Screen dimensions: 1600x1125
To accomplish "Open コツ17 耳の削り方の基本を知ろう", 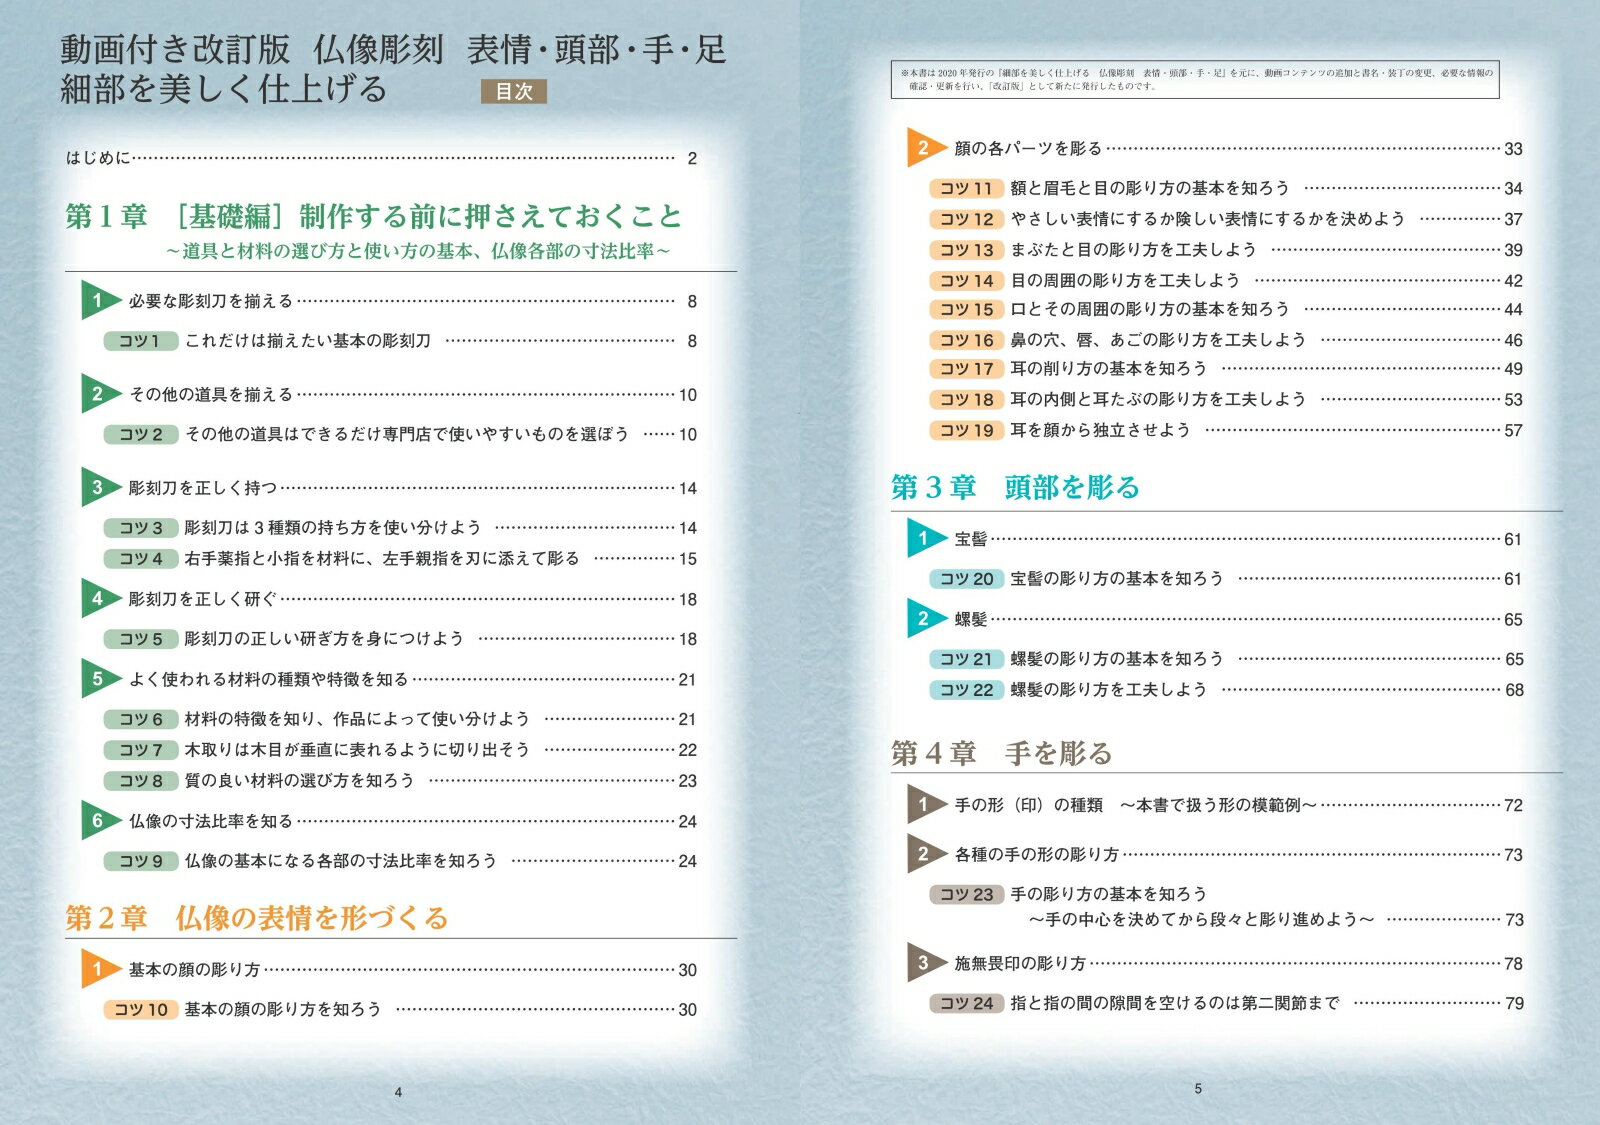I will (x=1226, y=369).
